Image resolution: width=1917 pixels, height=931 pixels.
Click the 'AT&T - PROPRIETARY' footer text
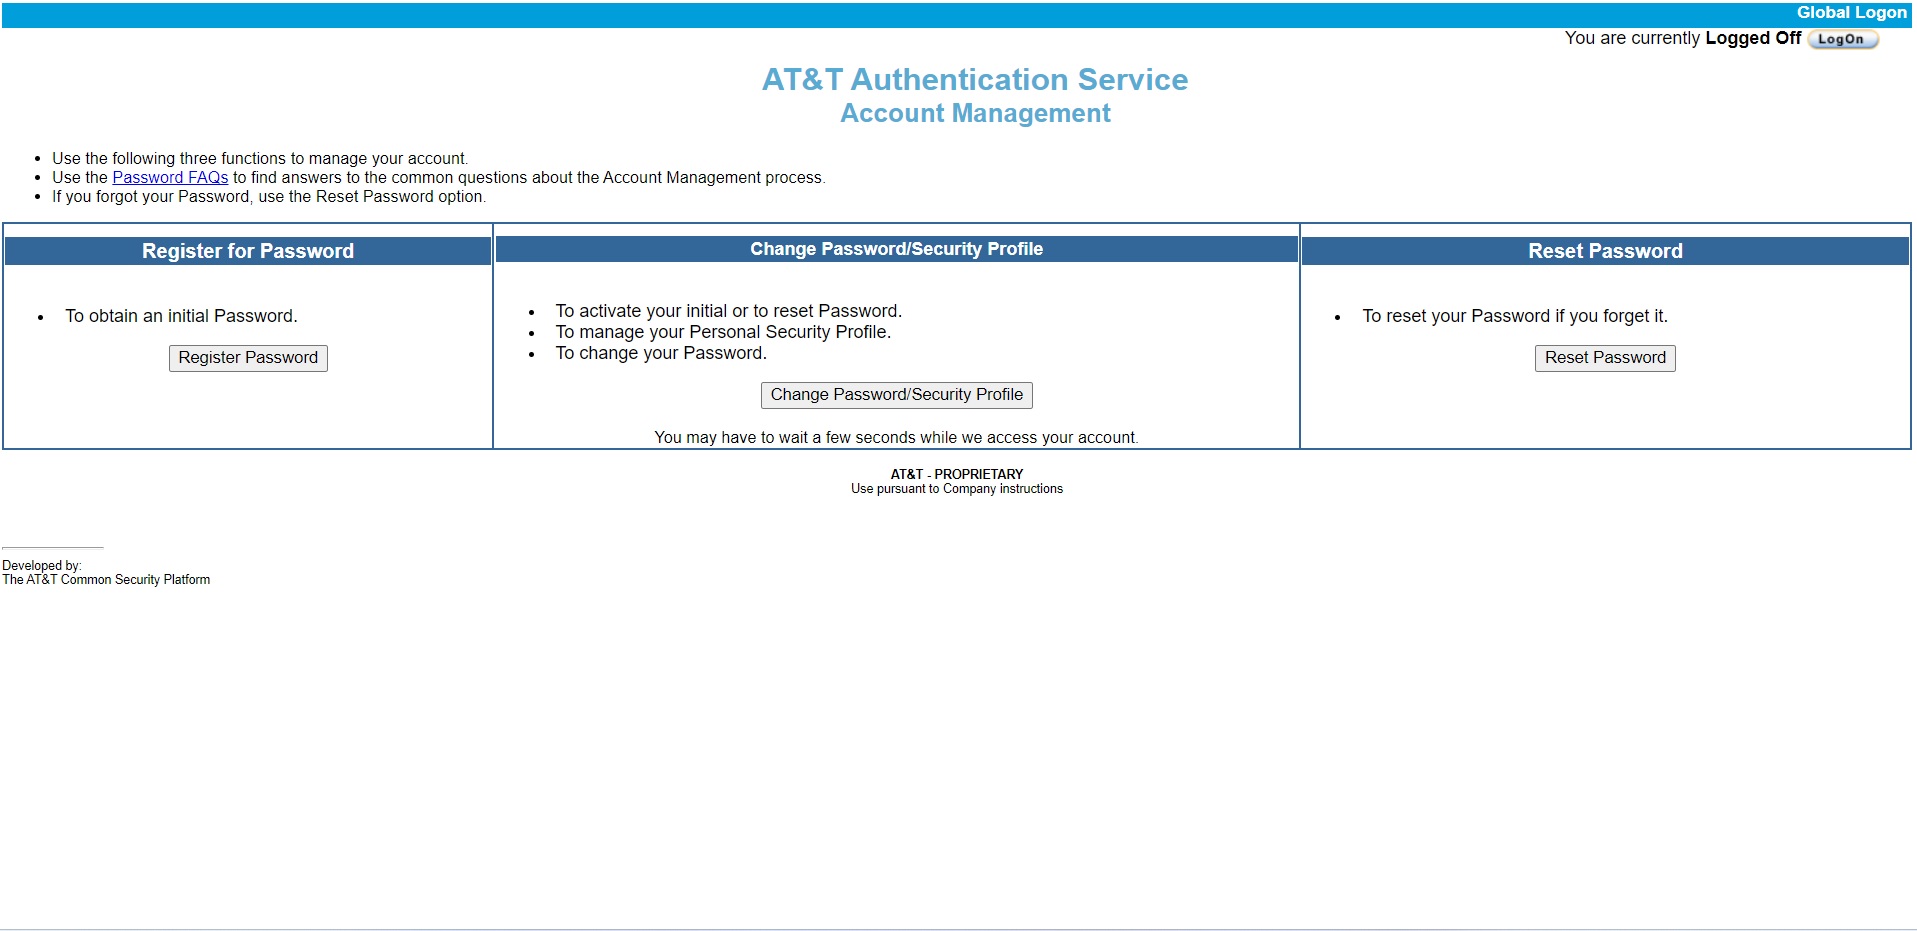[x=957, y=474]
